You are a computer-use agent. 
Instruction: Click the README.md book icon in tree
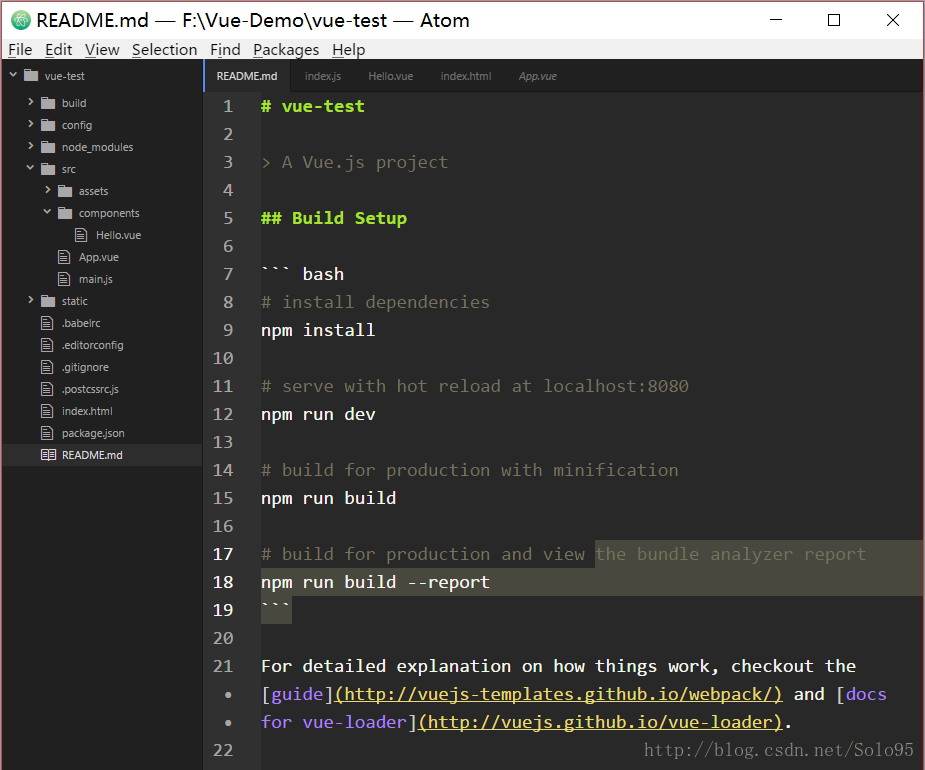click(x=48, y=455)
